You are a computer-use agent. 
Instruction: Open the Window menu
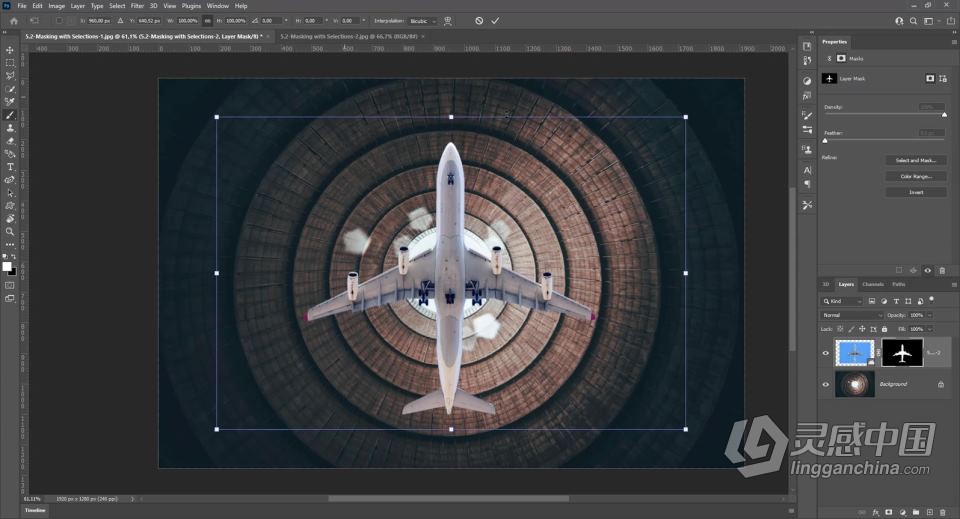[217, 6]
